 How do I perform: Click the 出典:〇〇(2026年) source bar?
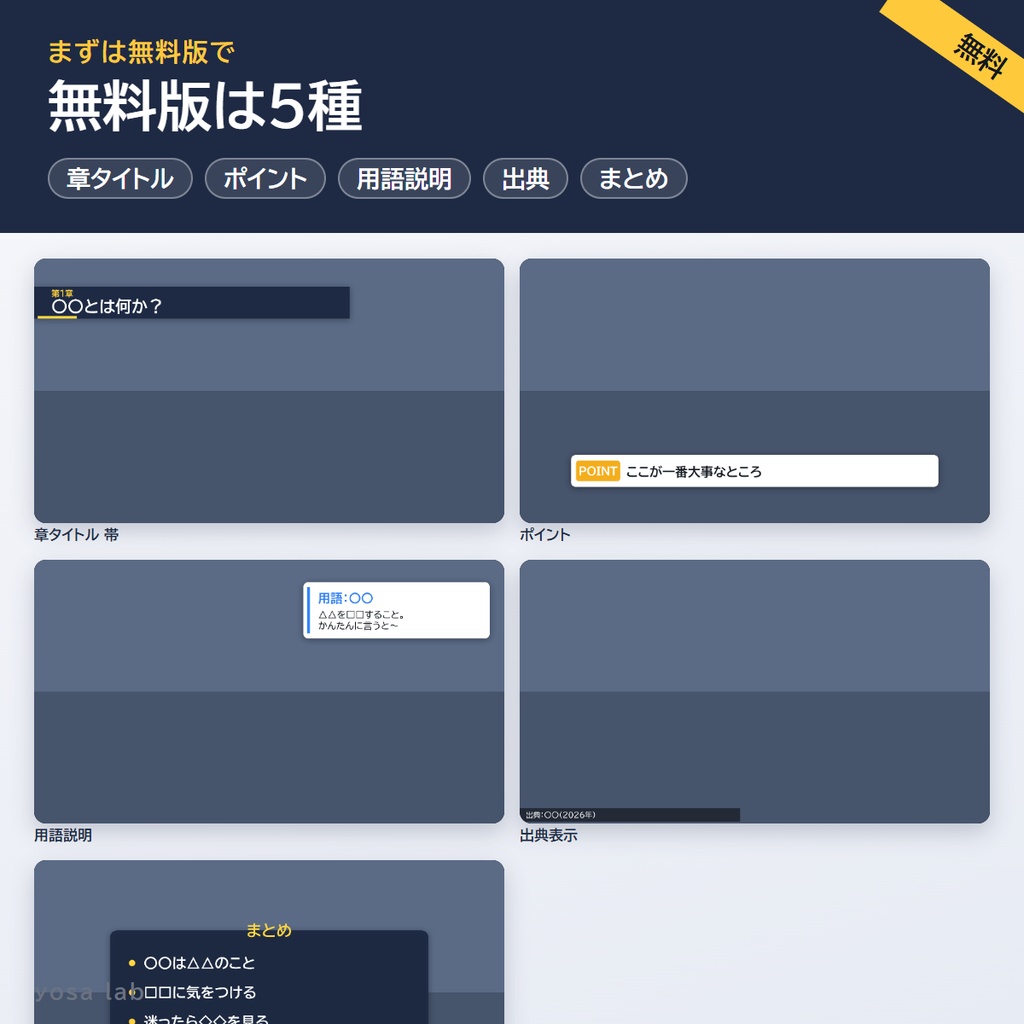point(630,815)
